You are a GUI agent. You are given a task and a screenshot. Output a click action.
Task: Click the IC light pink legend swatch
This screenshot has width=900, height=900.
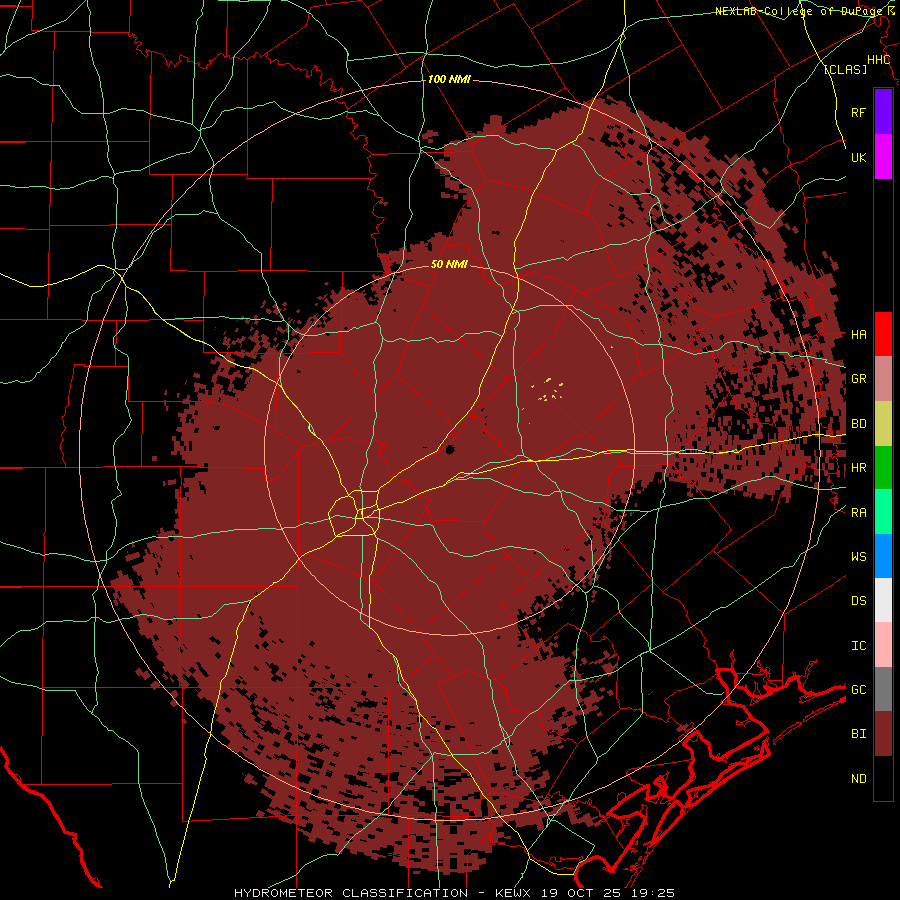(x=883, y=645)
